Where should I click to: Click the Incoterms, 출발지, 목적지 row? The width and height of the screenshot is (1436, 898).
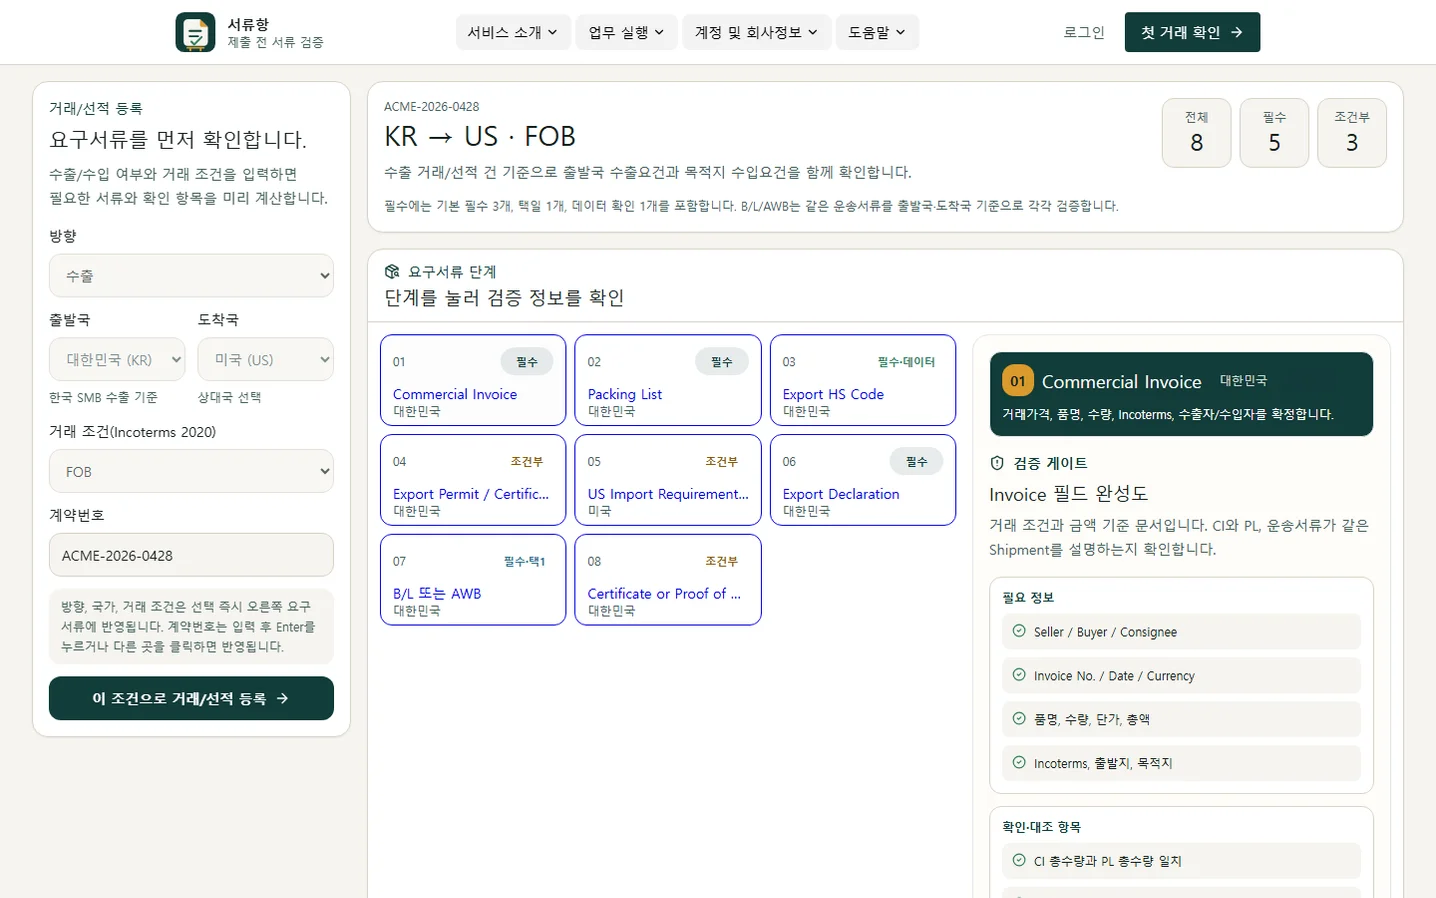[1181, 763]
